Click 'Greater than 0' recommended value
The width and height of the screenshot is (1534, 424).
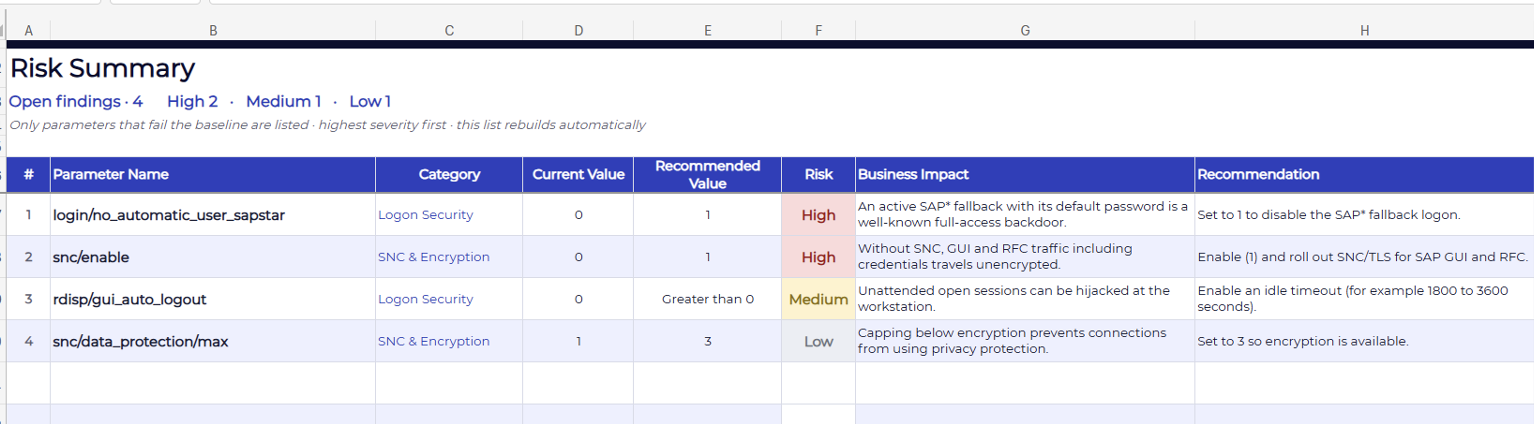[707, 299]
